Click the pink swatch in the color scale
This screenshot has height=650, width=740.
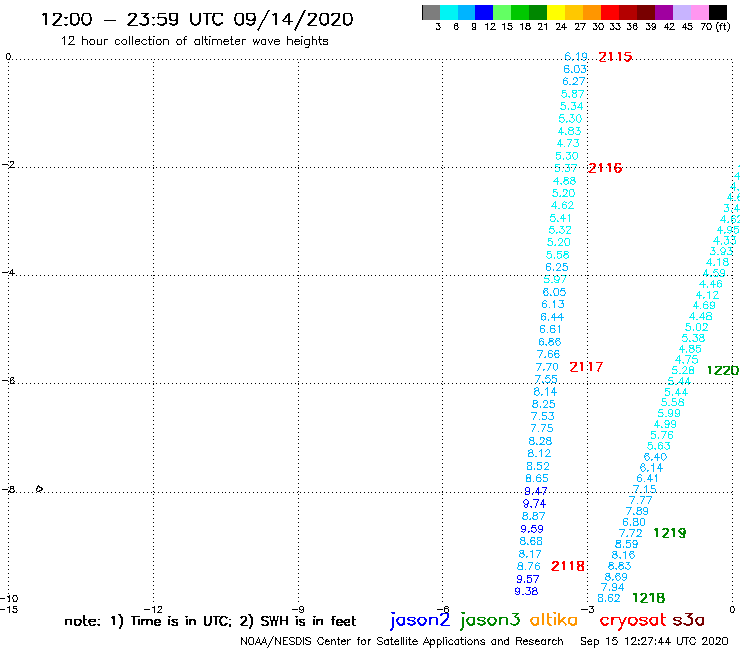click(x=699, y=13)
